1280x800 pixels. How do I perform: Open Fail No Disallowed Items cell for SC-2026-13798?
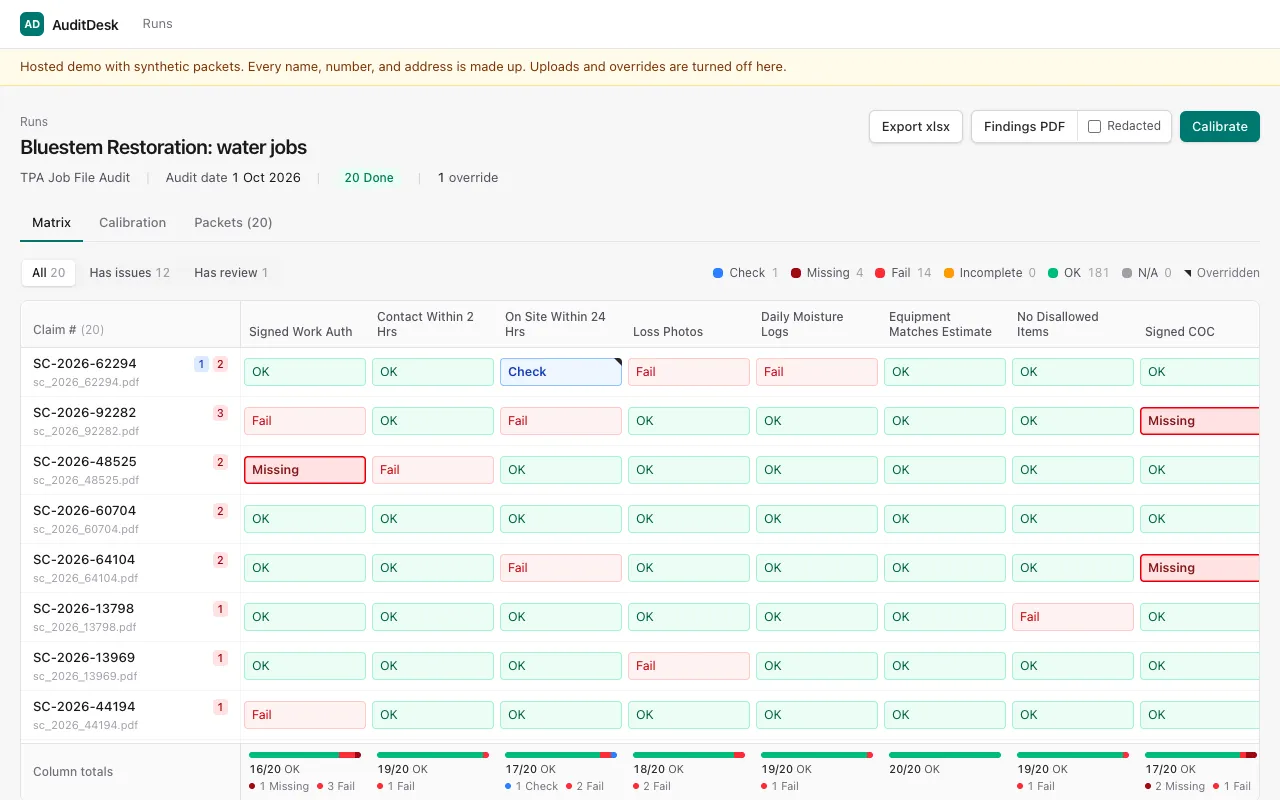coord(1073,617)
